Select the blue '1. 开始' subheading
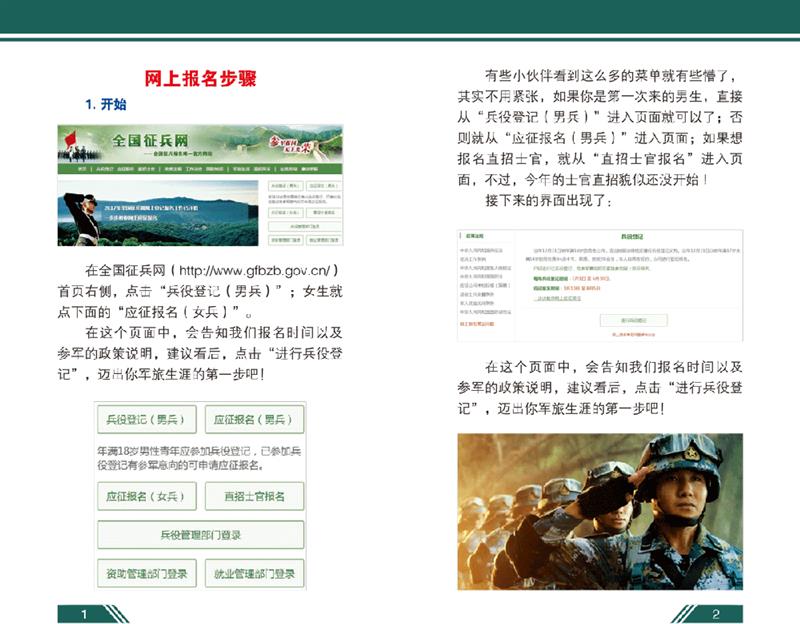This screenshot has height=624, width=800. click(106, 105)
